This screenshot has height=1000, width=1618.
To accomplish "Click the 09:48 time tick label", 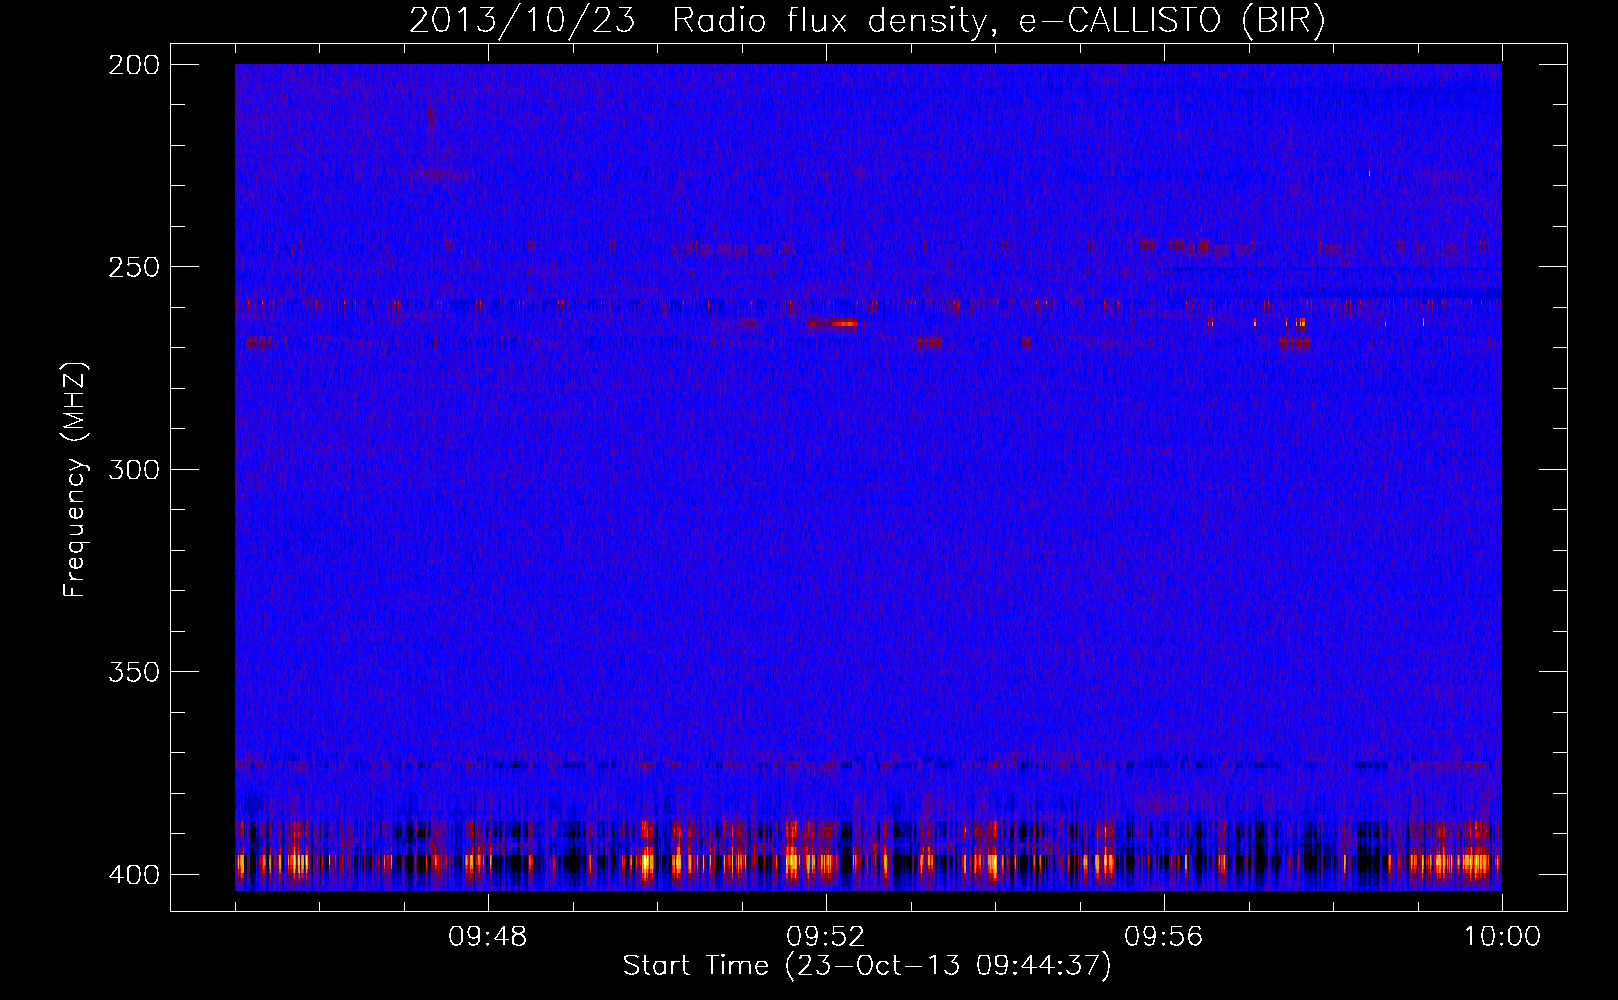I will [x=488, y=937].
